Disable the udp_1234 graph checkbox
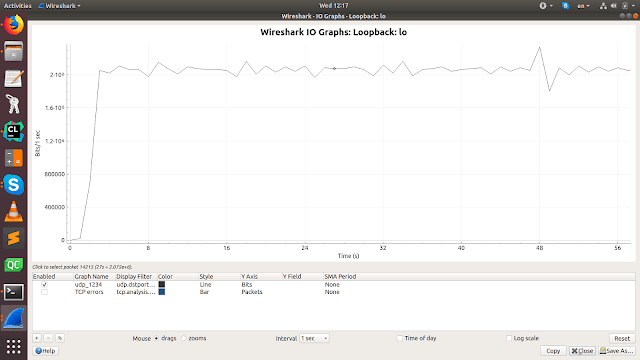This screenshot has height=360, width=640. click(44, 284)
